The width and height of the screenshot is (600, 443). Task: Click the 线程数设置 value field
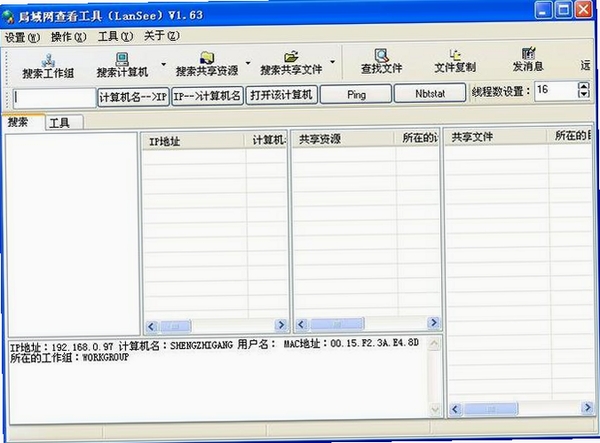[x=556, y=90]
